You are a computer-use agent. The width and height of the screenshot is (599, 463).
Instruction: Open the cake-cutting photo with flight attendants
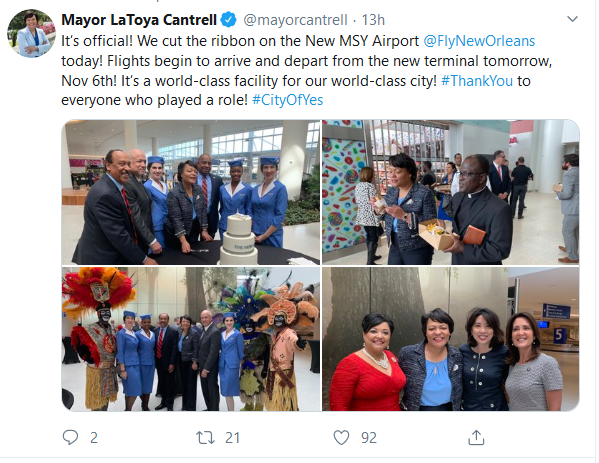point(191,192)
